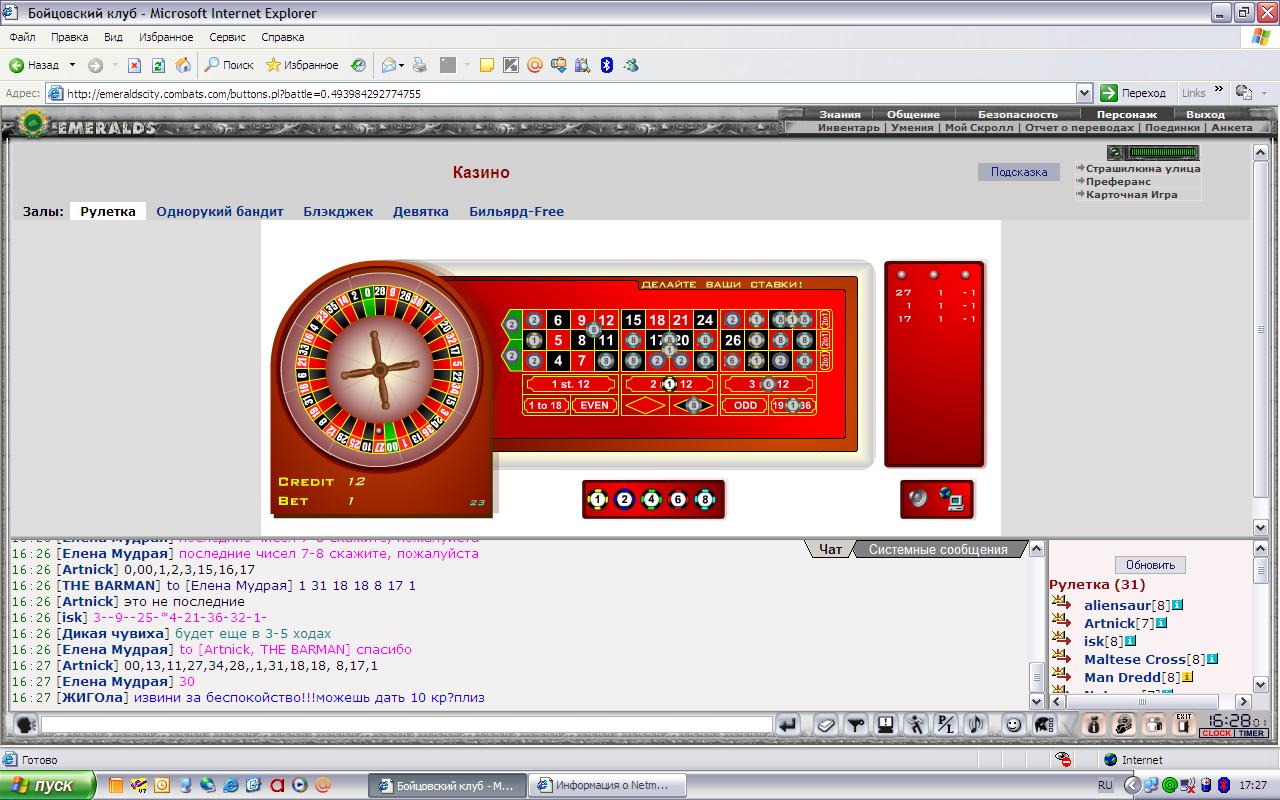Switch to Однорукий бандит hall

(x=220, y=211)
